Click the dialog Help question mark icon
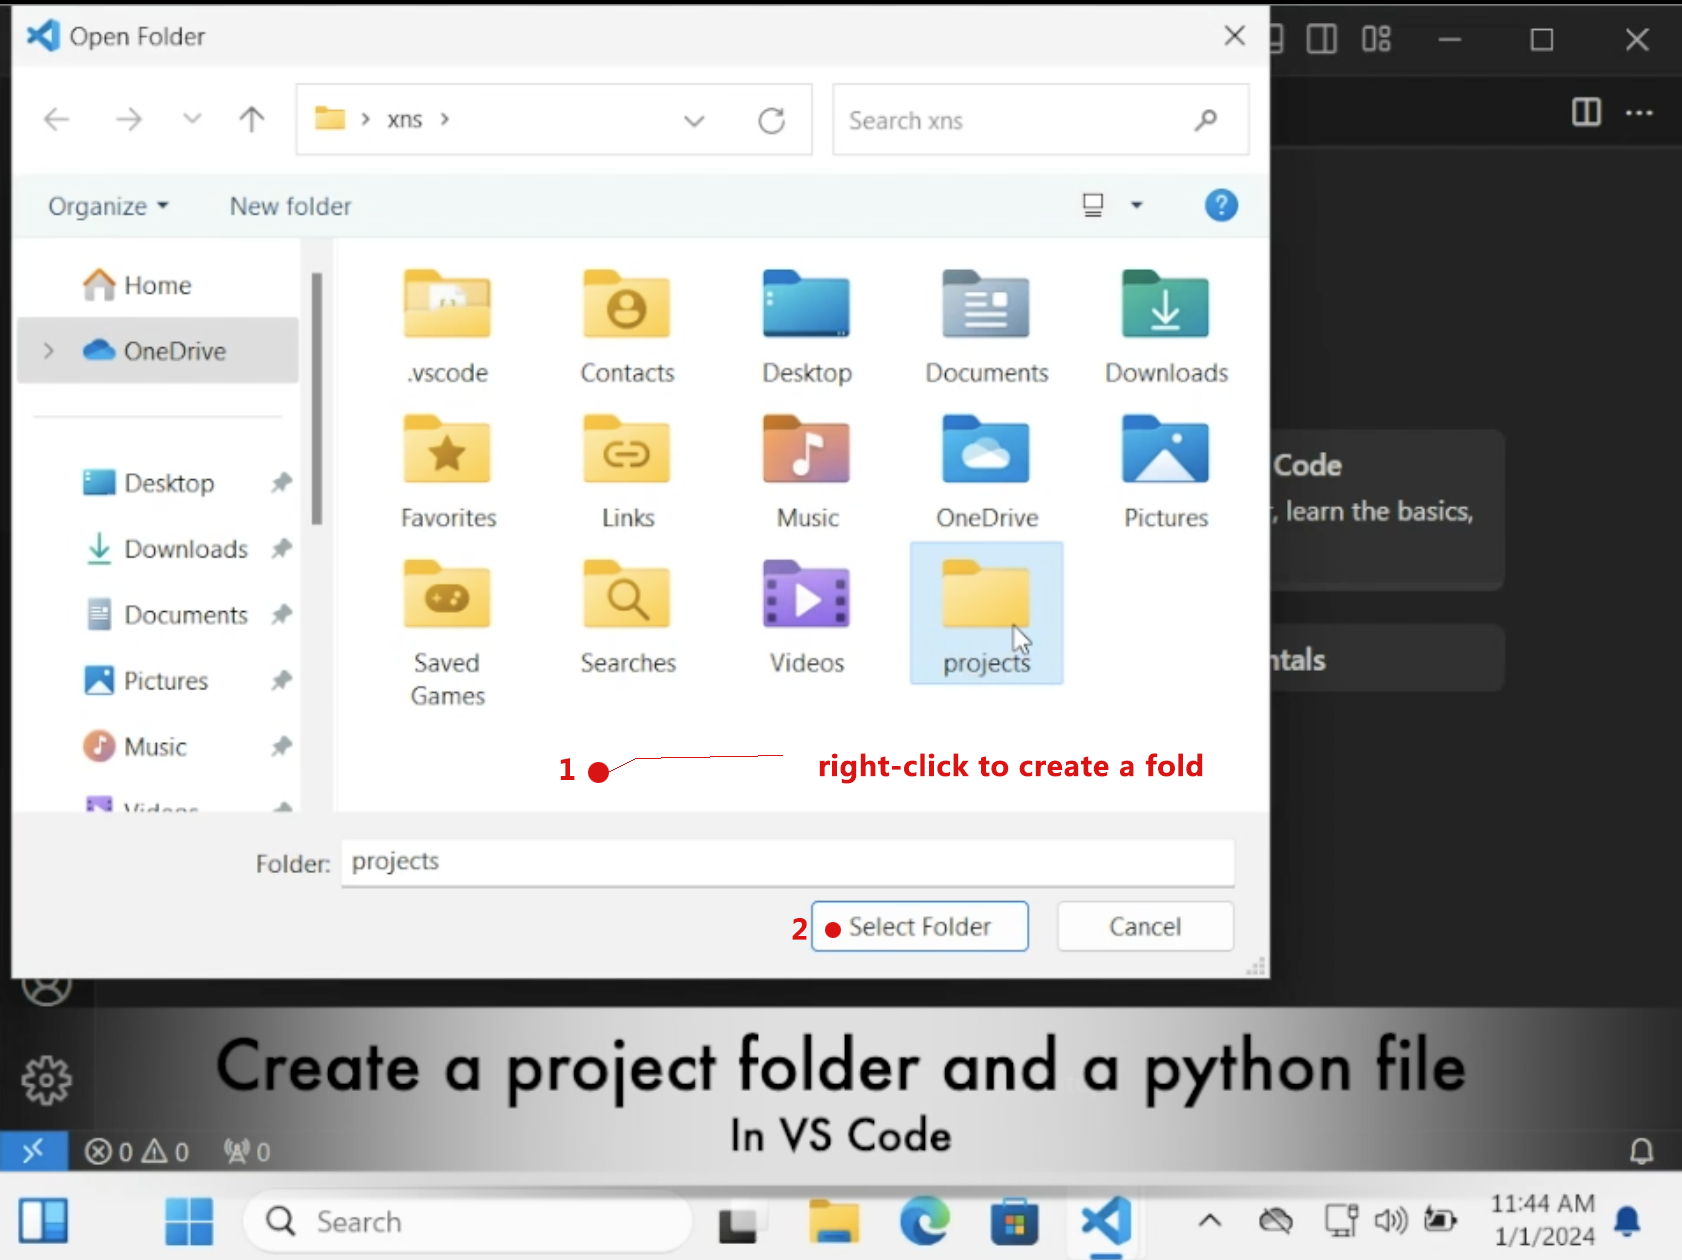Screen dimensions: 1682x1260 1221,205
